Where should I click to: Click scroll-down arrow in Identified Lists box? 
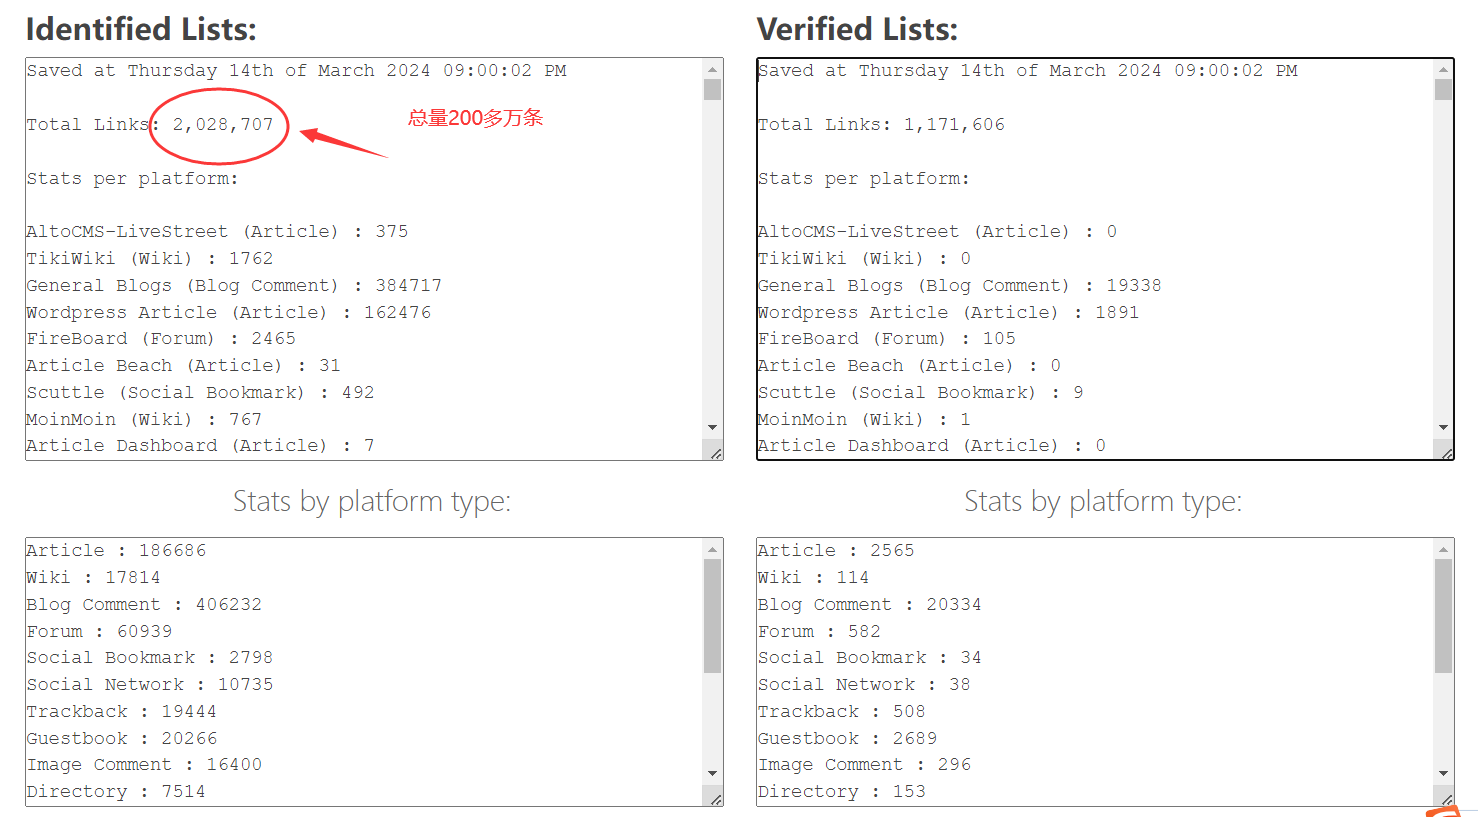[712, 427]
